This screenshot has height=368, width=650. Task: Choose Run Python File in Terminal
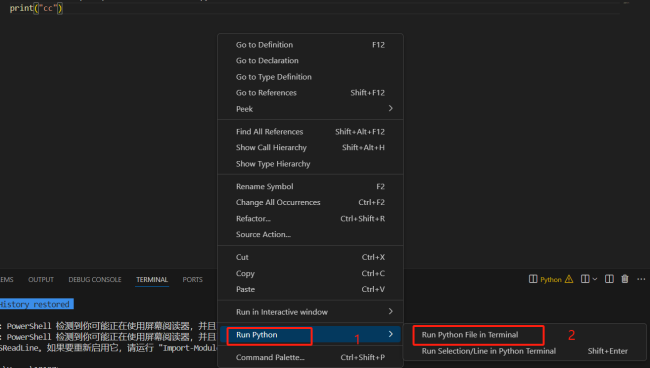525,335
